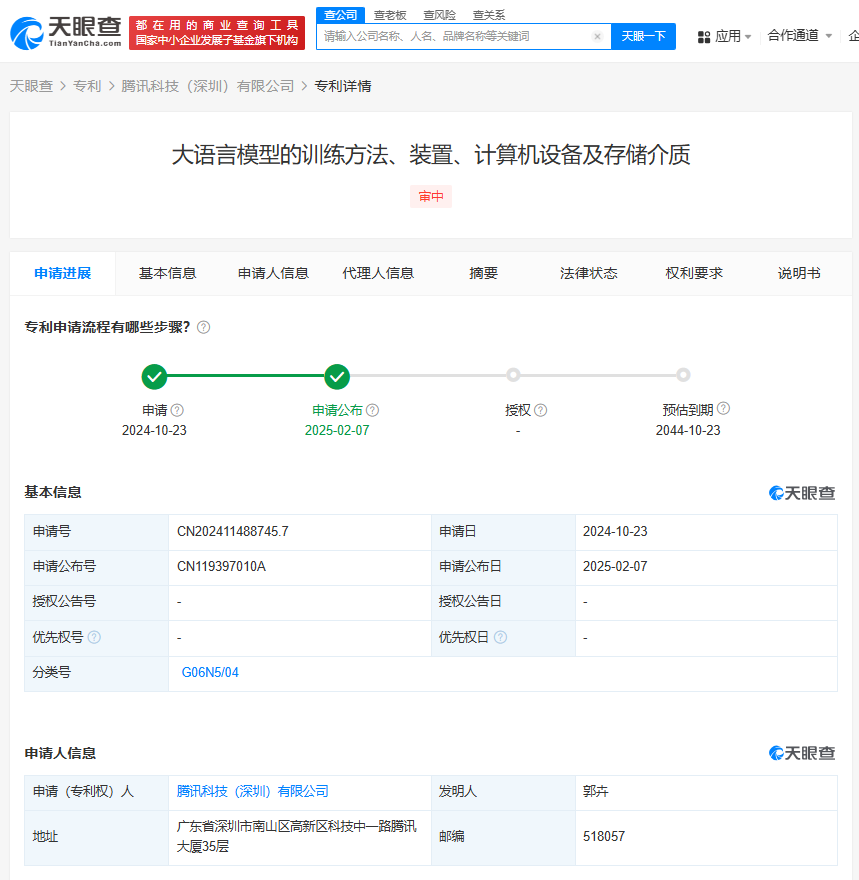This screenshot has height=880, width=859.
Task: Click 申请公布日 value 2025-02-07 in table
Action: click(615, 566)
